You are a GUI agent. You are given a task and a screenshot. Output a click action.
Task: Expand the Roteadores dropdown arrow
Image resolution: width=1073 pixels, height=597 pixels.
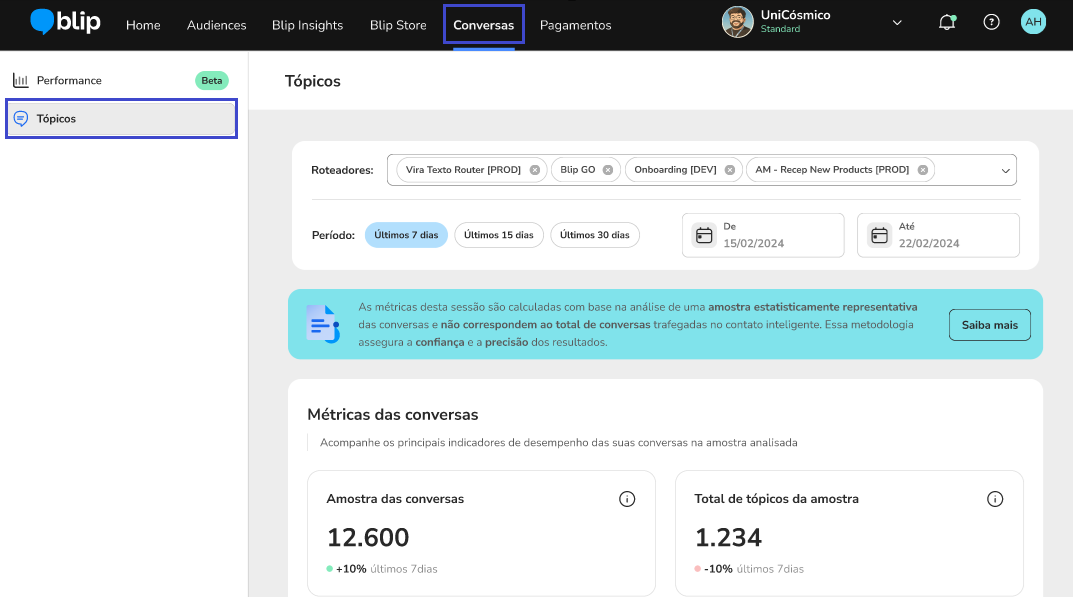(1005, 171)
